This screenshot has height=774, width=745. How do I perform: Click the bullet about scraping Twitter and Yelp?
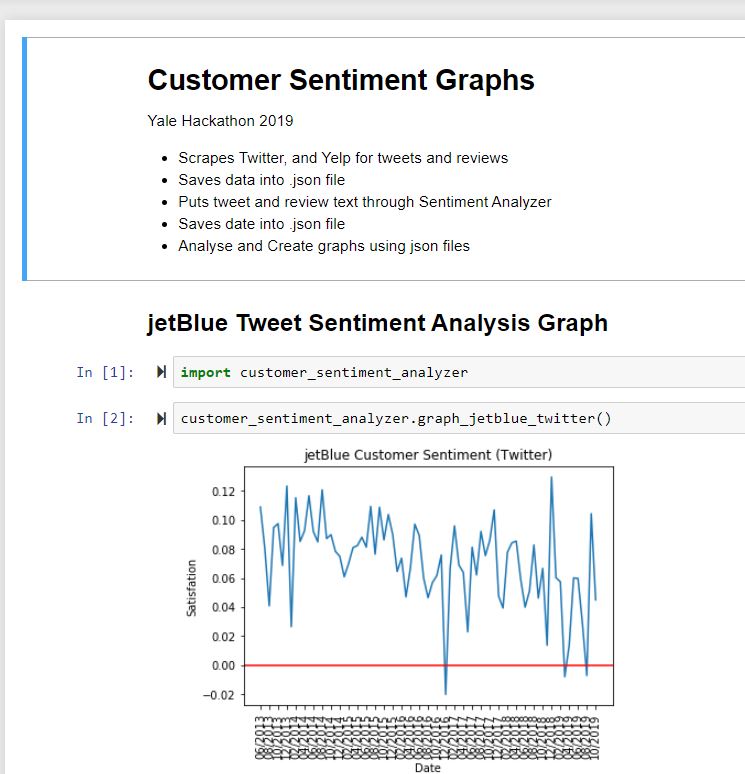click(x=343, y=158)
